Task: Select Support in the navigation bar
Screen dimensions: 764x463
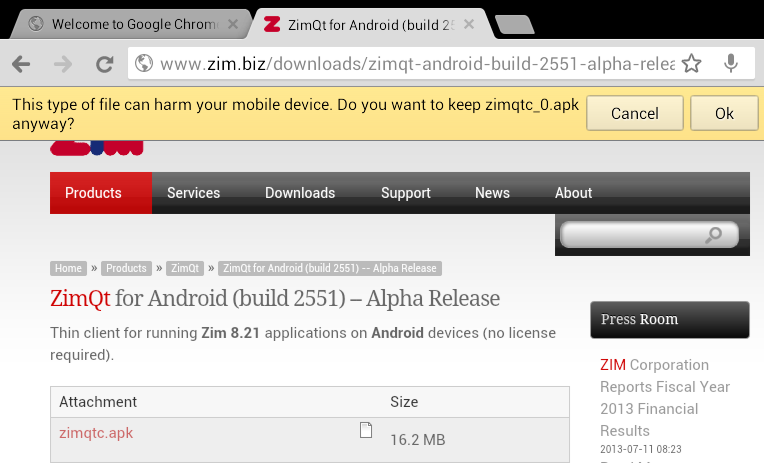Action: [406, 193]
